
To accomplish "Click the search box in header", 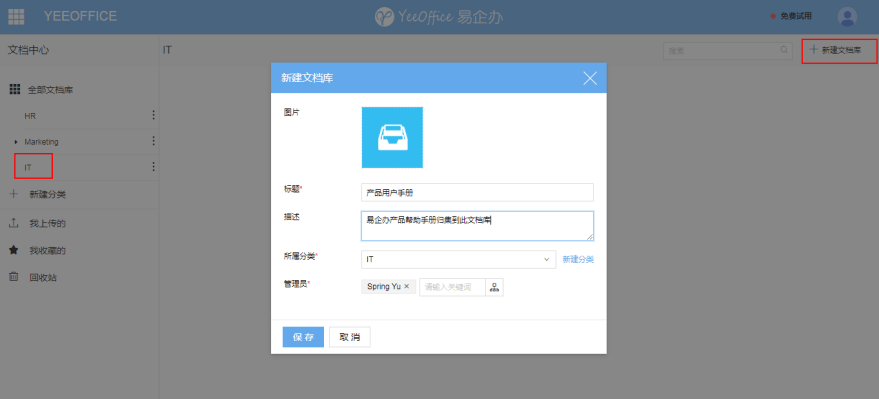I will coord(728,50).
